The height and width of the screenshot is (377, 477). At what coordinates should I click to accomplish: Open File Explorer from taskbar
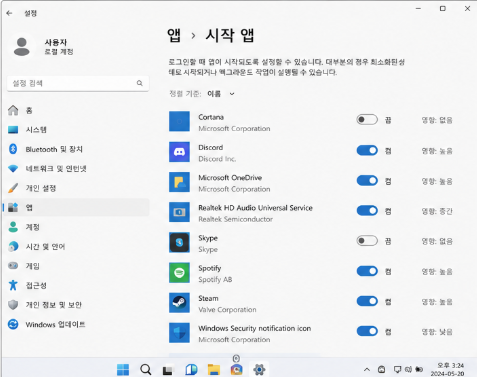coord(214,369)
